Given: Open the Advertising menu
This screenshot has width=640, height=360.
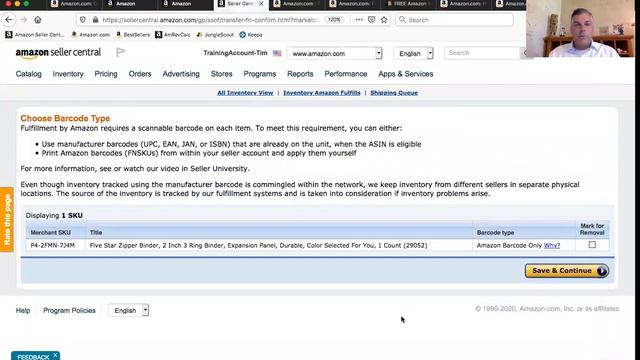Looking at the screenshot, I should [181, 74].
